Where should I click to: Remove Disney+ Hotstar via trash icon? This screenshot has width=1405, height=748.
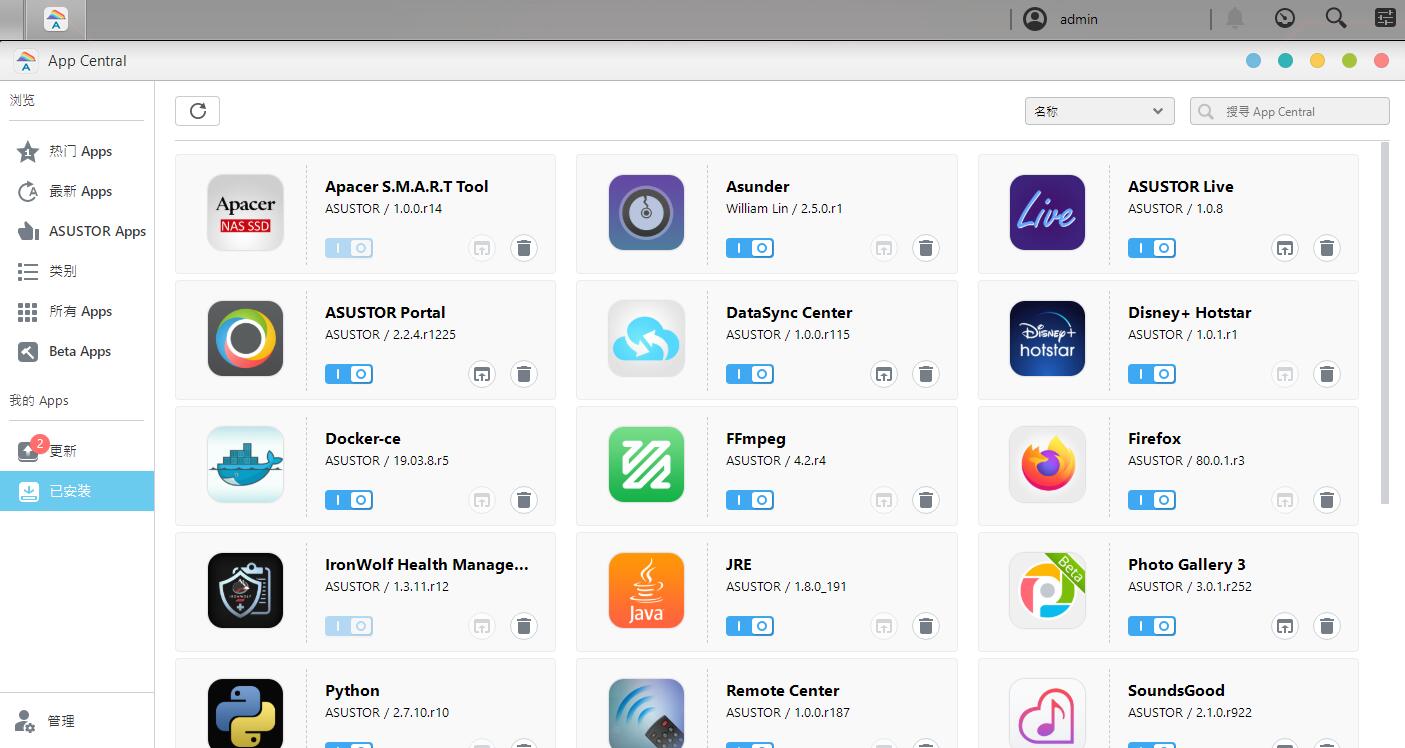click(1326, 374)
